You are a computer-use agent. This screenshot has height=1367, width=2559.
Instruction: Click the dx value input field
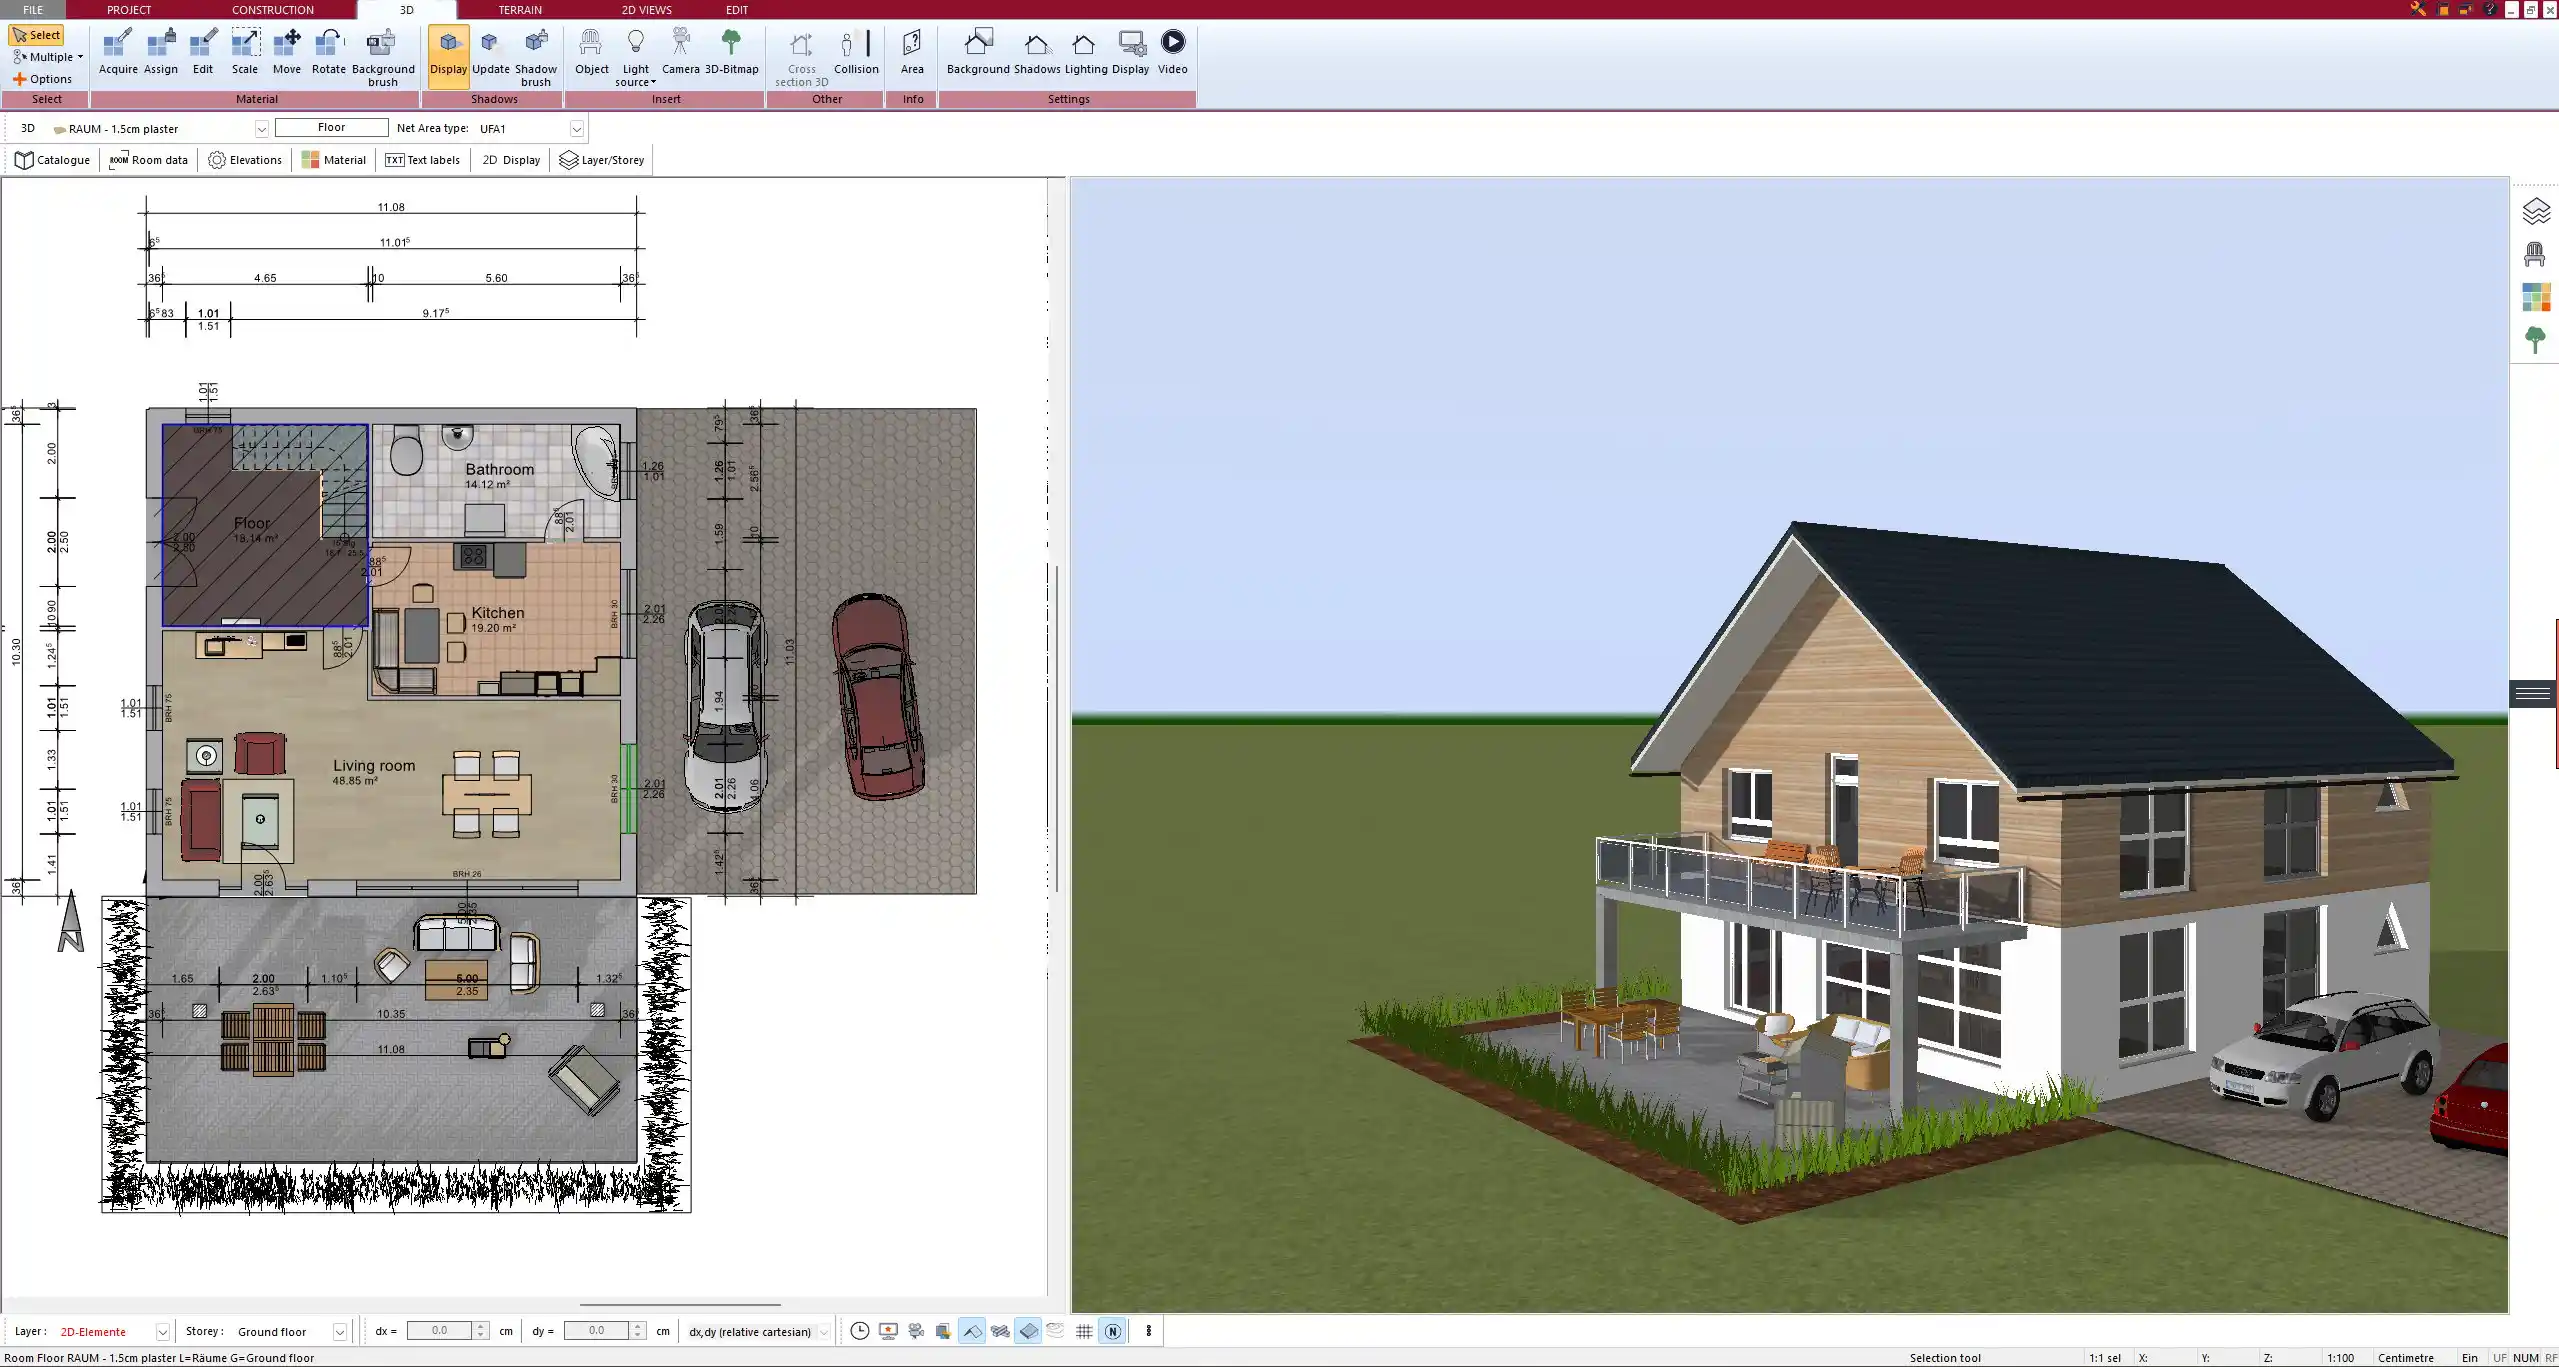coord(439,1331)
